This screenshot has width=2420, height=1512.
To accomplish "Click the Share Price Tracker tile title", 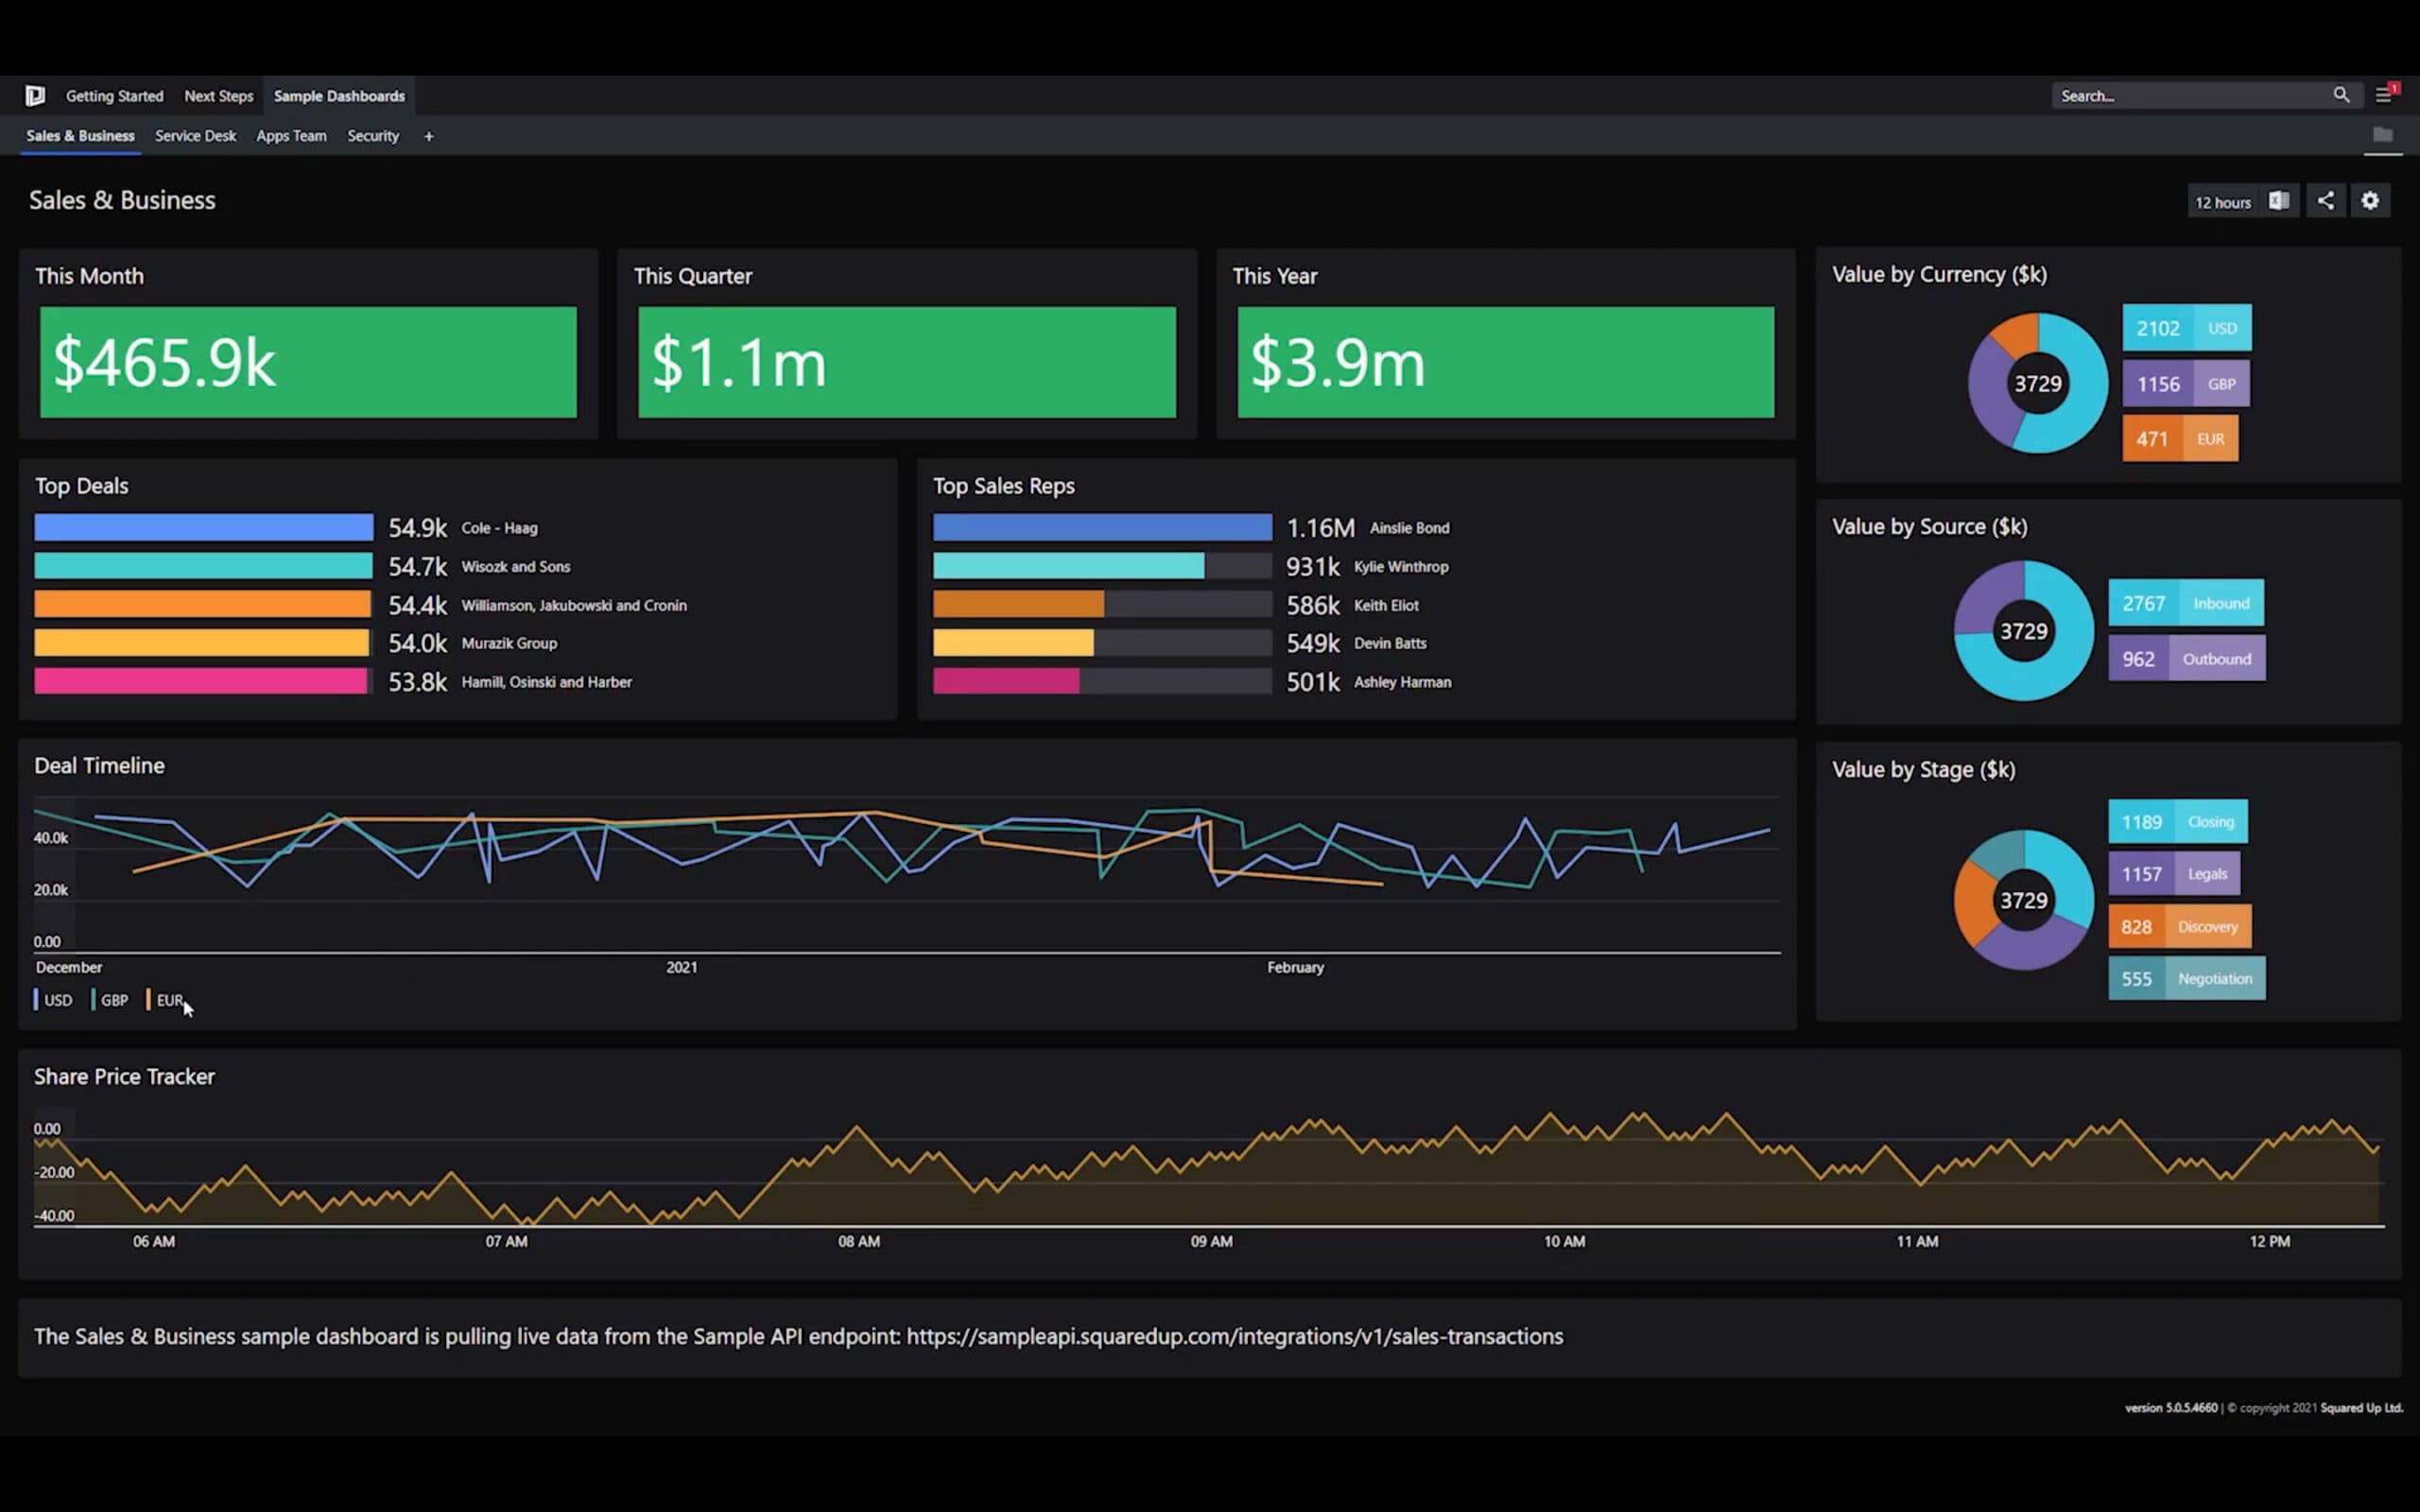I will point(124,1077).
